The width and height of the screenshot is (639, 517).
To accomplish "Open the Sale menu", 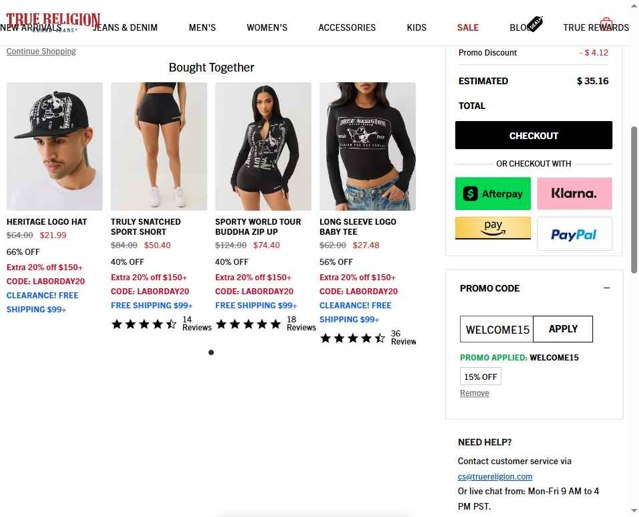I will coord(467,28).
